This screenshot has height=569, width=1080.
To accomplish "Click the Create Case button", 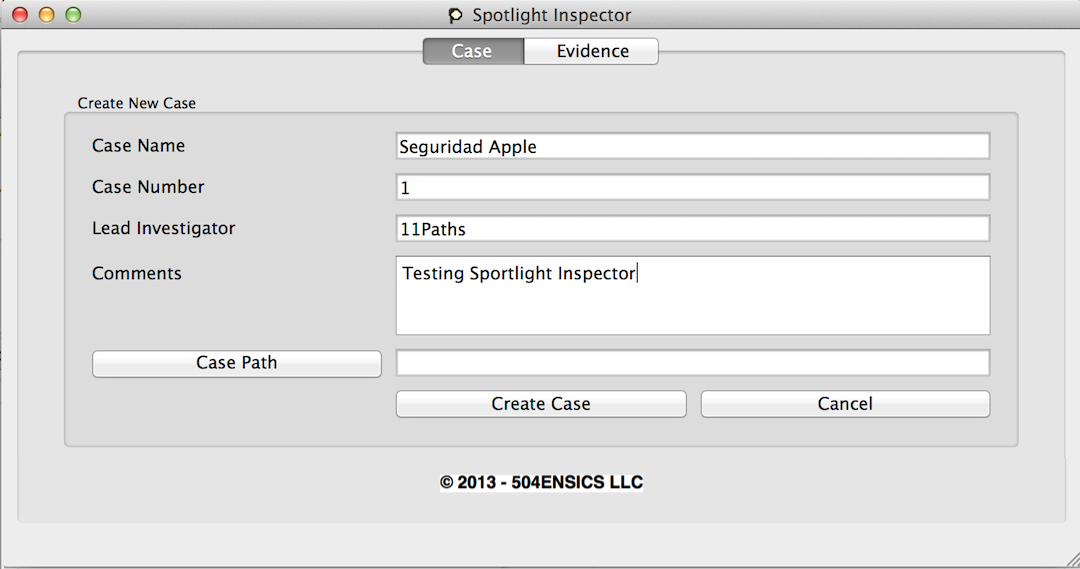I will (x=541, y=404).
